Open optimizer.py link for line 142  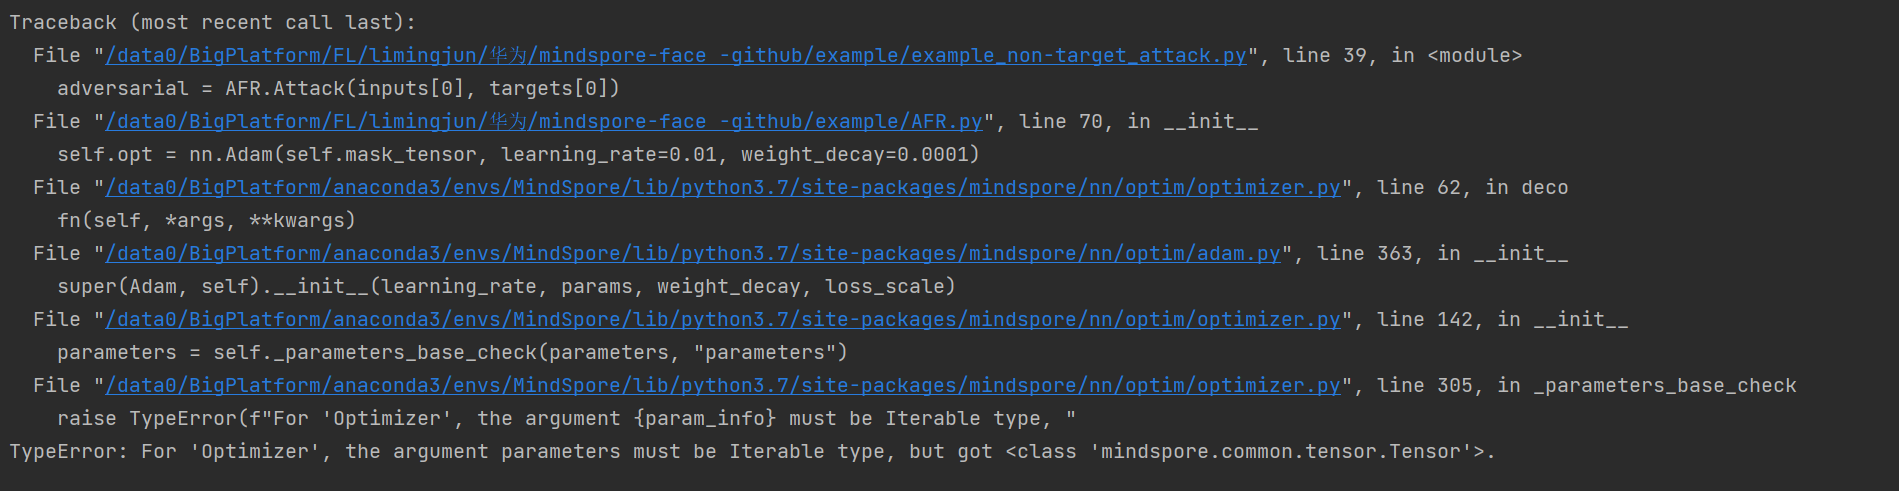pyautogui.click(x=722, y=320)
